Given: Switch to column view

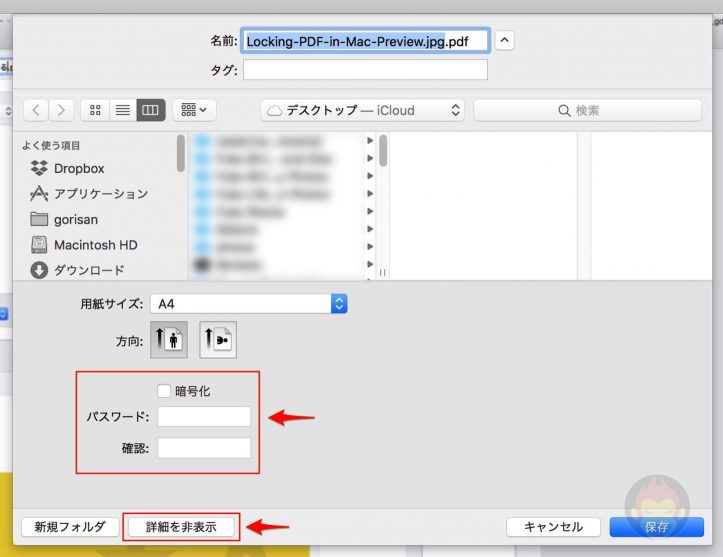Looking at the screenshot, I should click(x=150, y=110).
